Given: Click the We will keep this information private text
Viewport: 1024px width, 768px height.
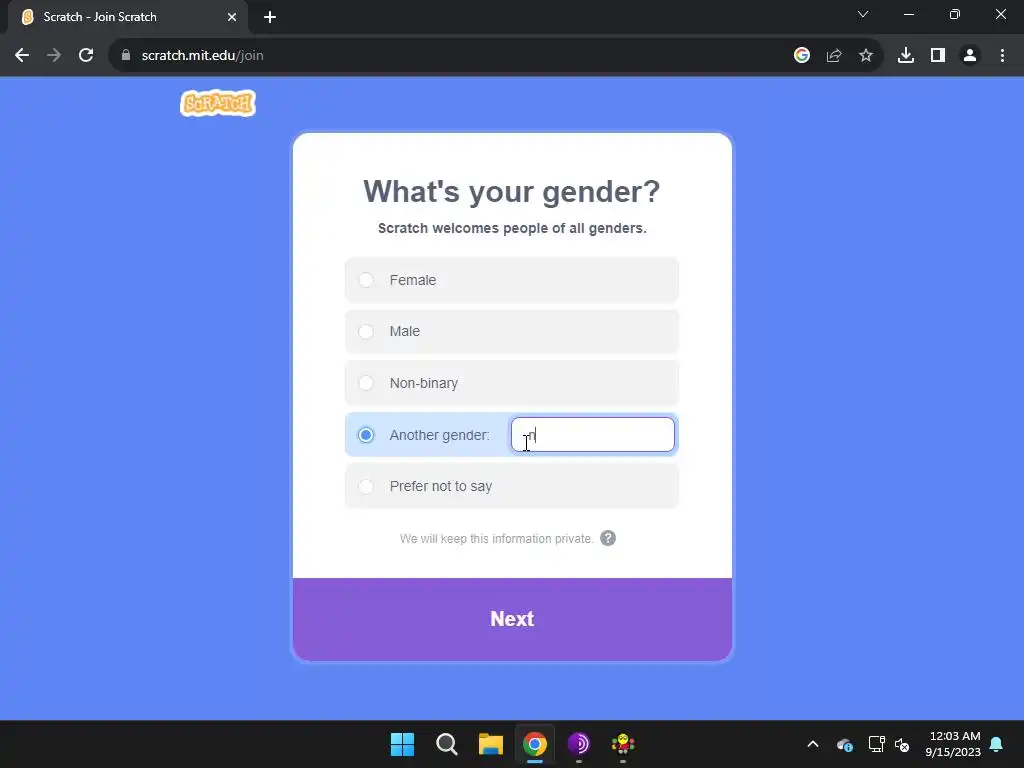Looking at the screenshot, I should tap(496, 539).
